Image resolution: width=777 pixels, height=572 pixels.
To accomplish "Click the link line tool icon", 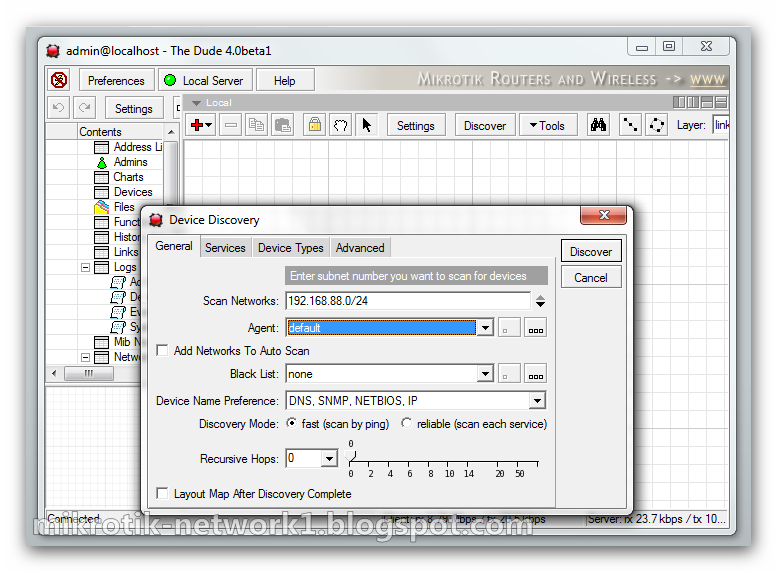I will [630, 125].
